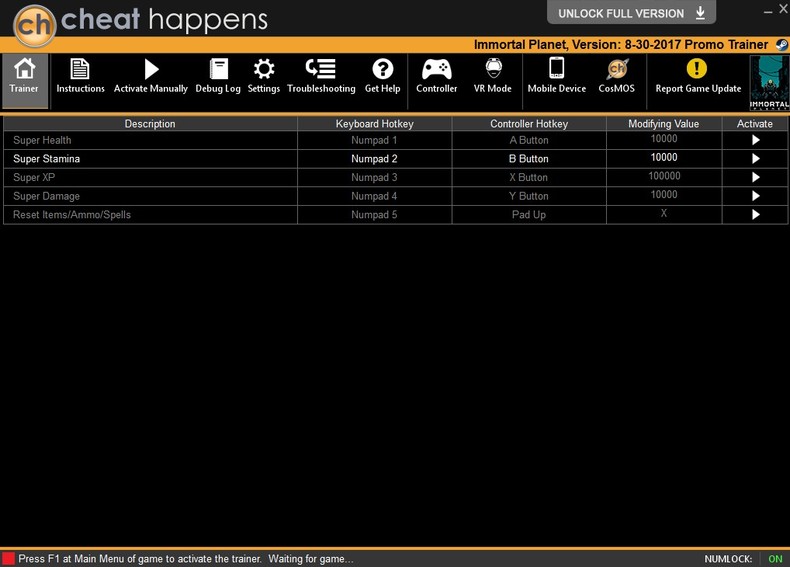The image size is (790, 567).
Task: Click the Pad Up controller cell
Action: click(529, 215)
